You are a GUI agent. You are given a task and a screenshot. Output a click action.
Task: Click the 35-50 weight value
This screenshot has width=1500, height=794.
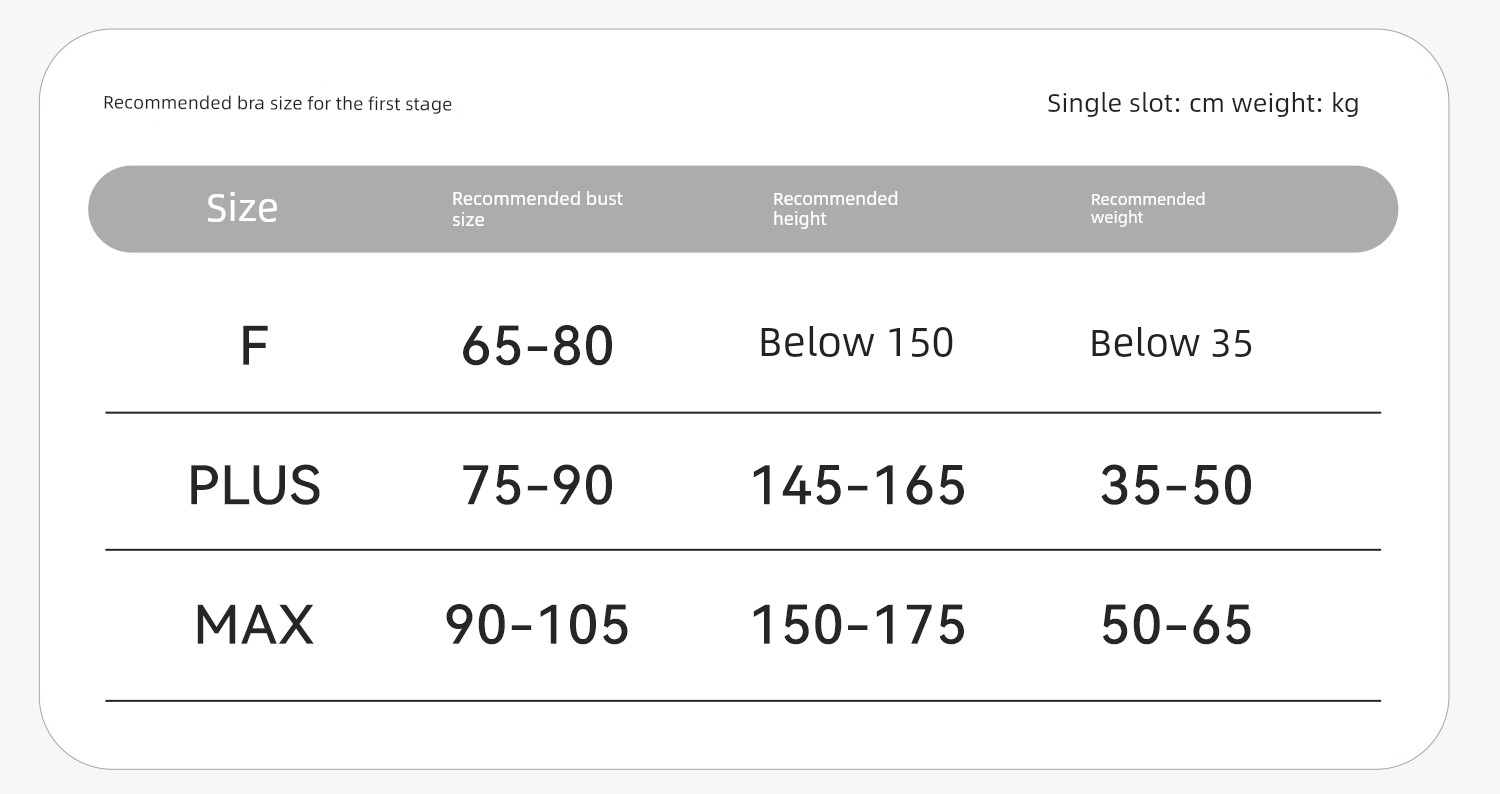[1176, 486]
